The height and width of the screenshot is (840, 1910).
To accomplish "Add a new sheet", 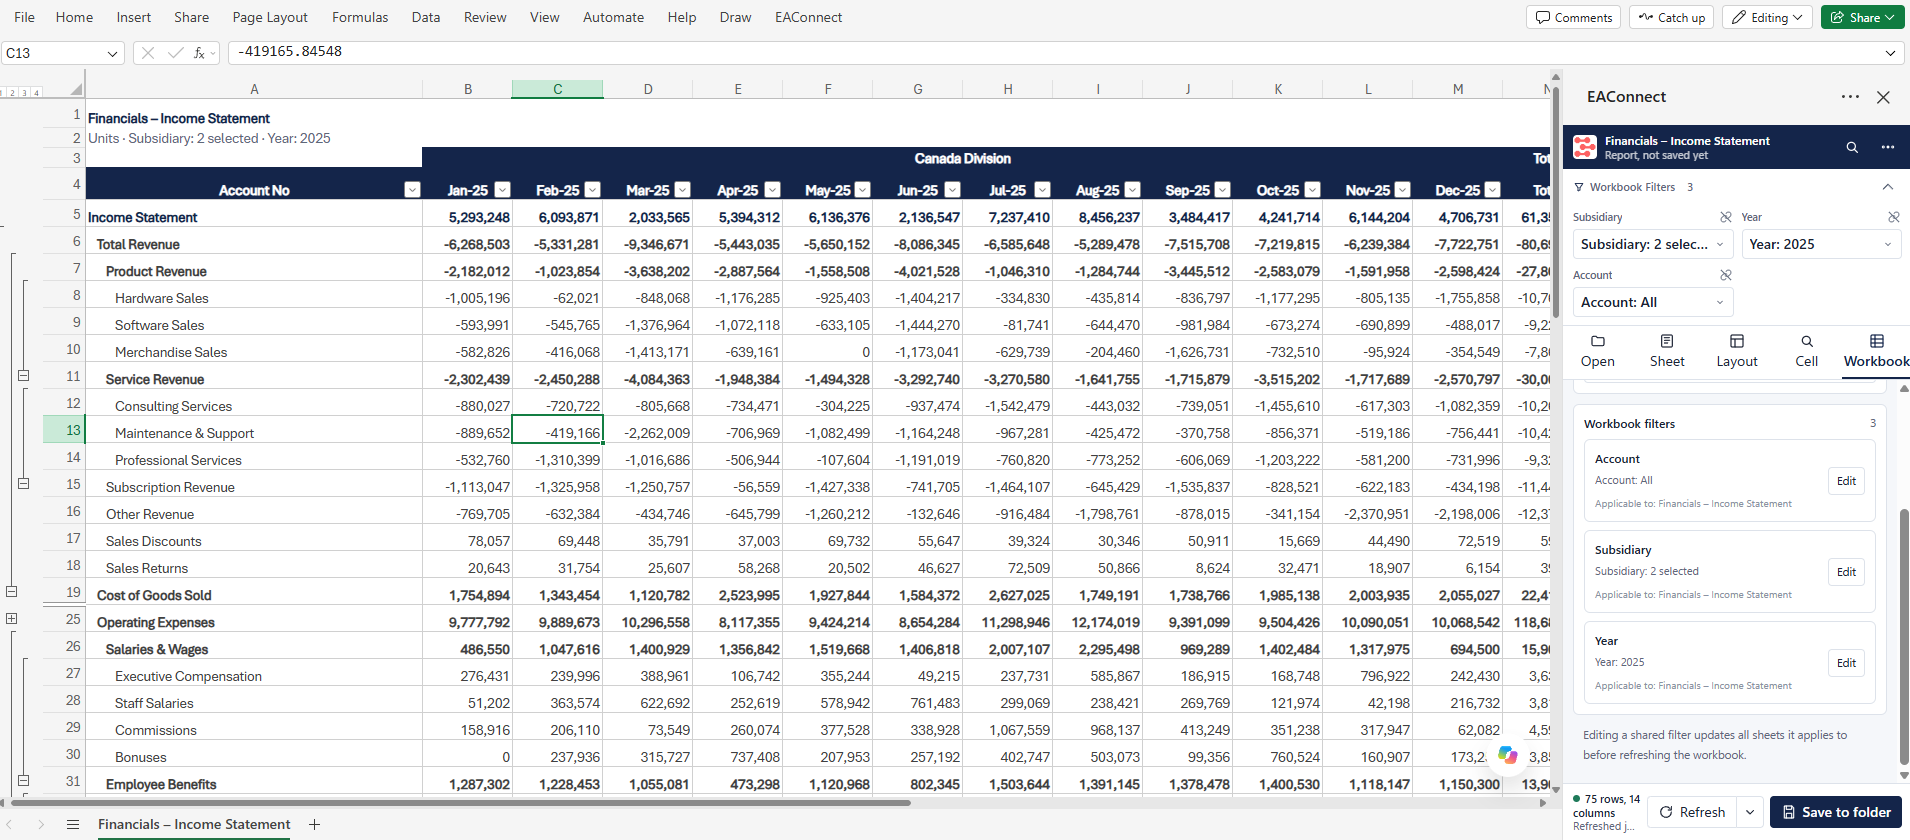I will (314, 825).
